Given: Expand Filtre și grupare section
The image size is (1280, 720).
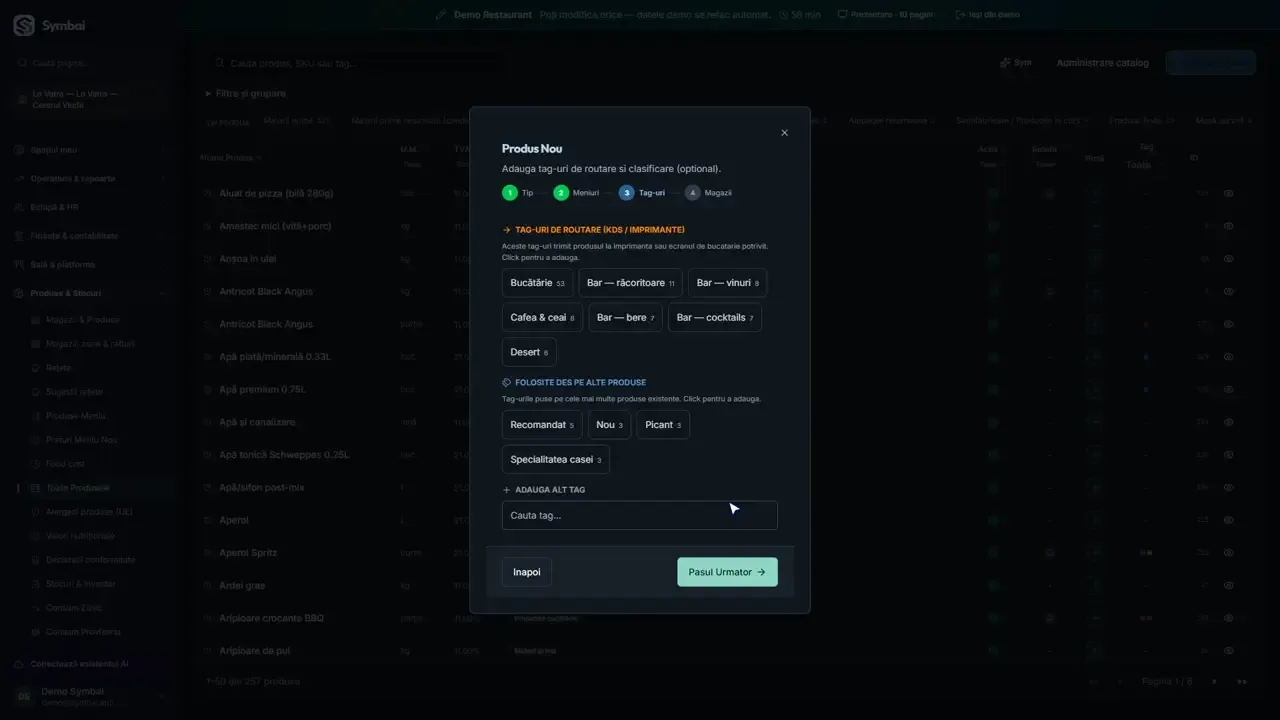Looking at the screenshot, I should coord(246,93).
